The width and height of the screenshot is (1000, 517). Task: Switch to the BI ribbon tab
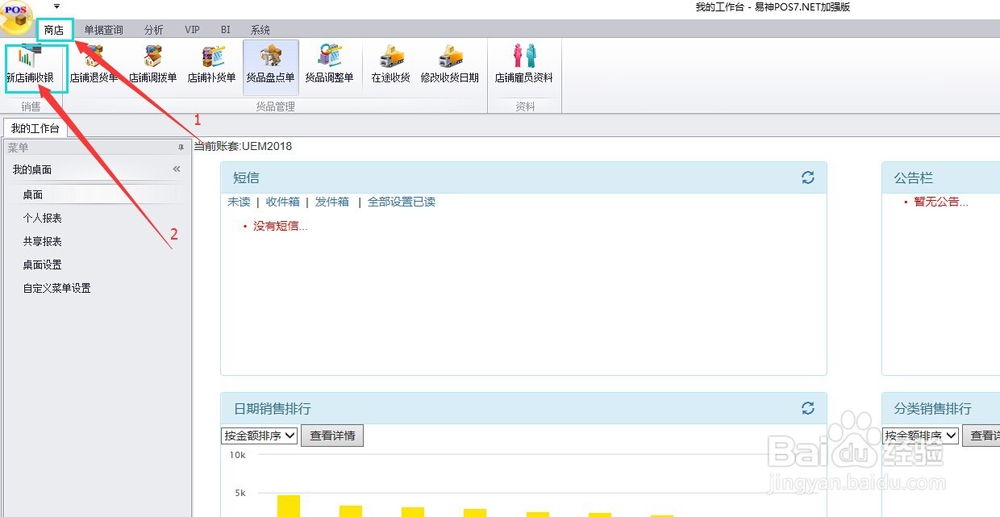(226, 29)
